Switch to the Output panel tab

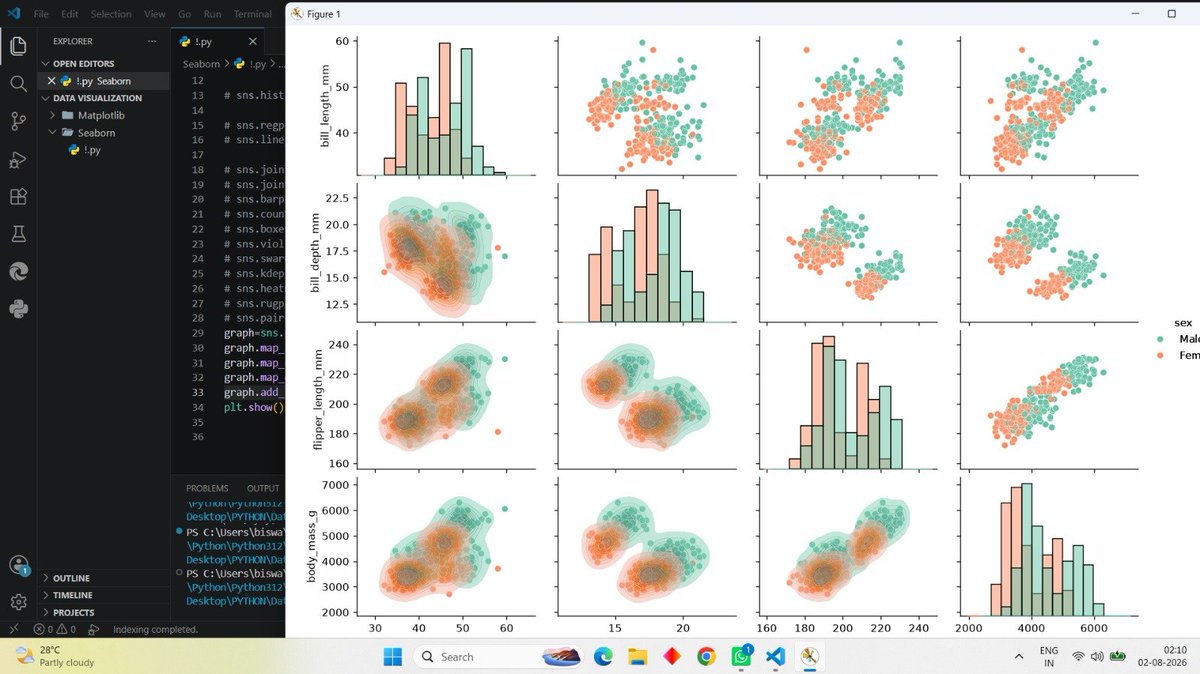263,488
